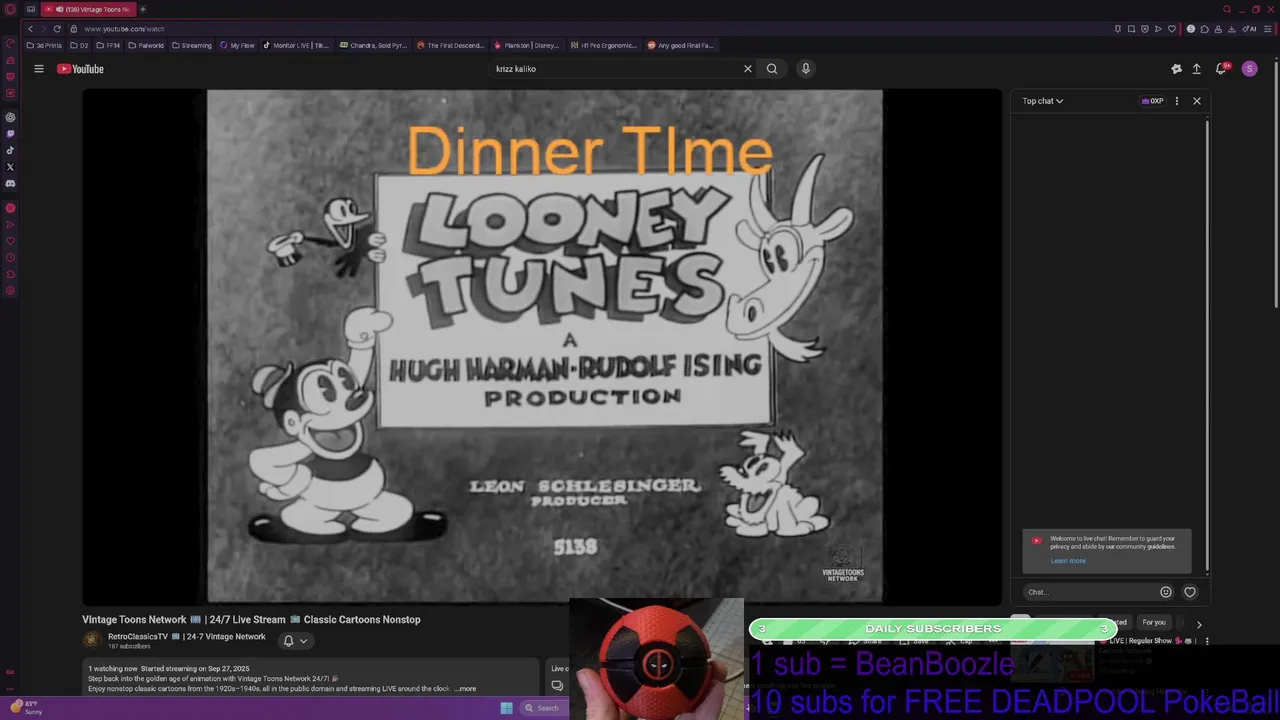Screen dimensions: 1280x720
Task: Open a new browser tab
Action: click(143, 9)
